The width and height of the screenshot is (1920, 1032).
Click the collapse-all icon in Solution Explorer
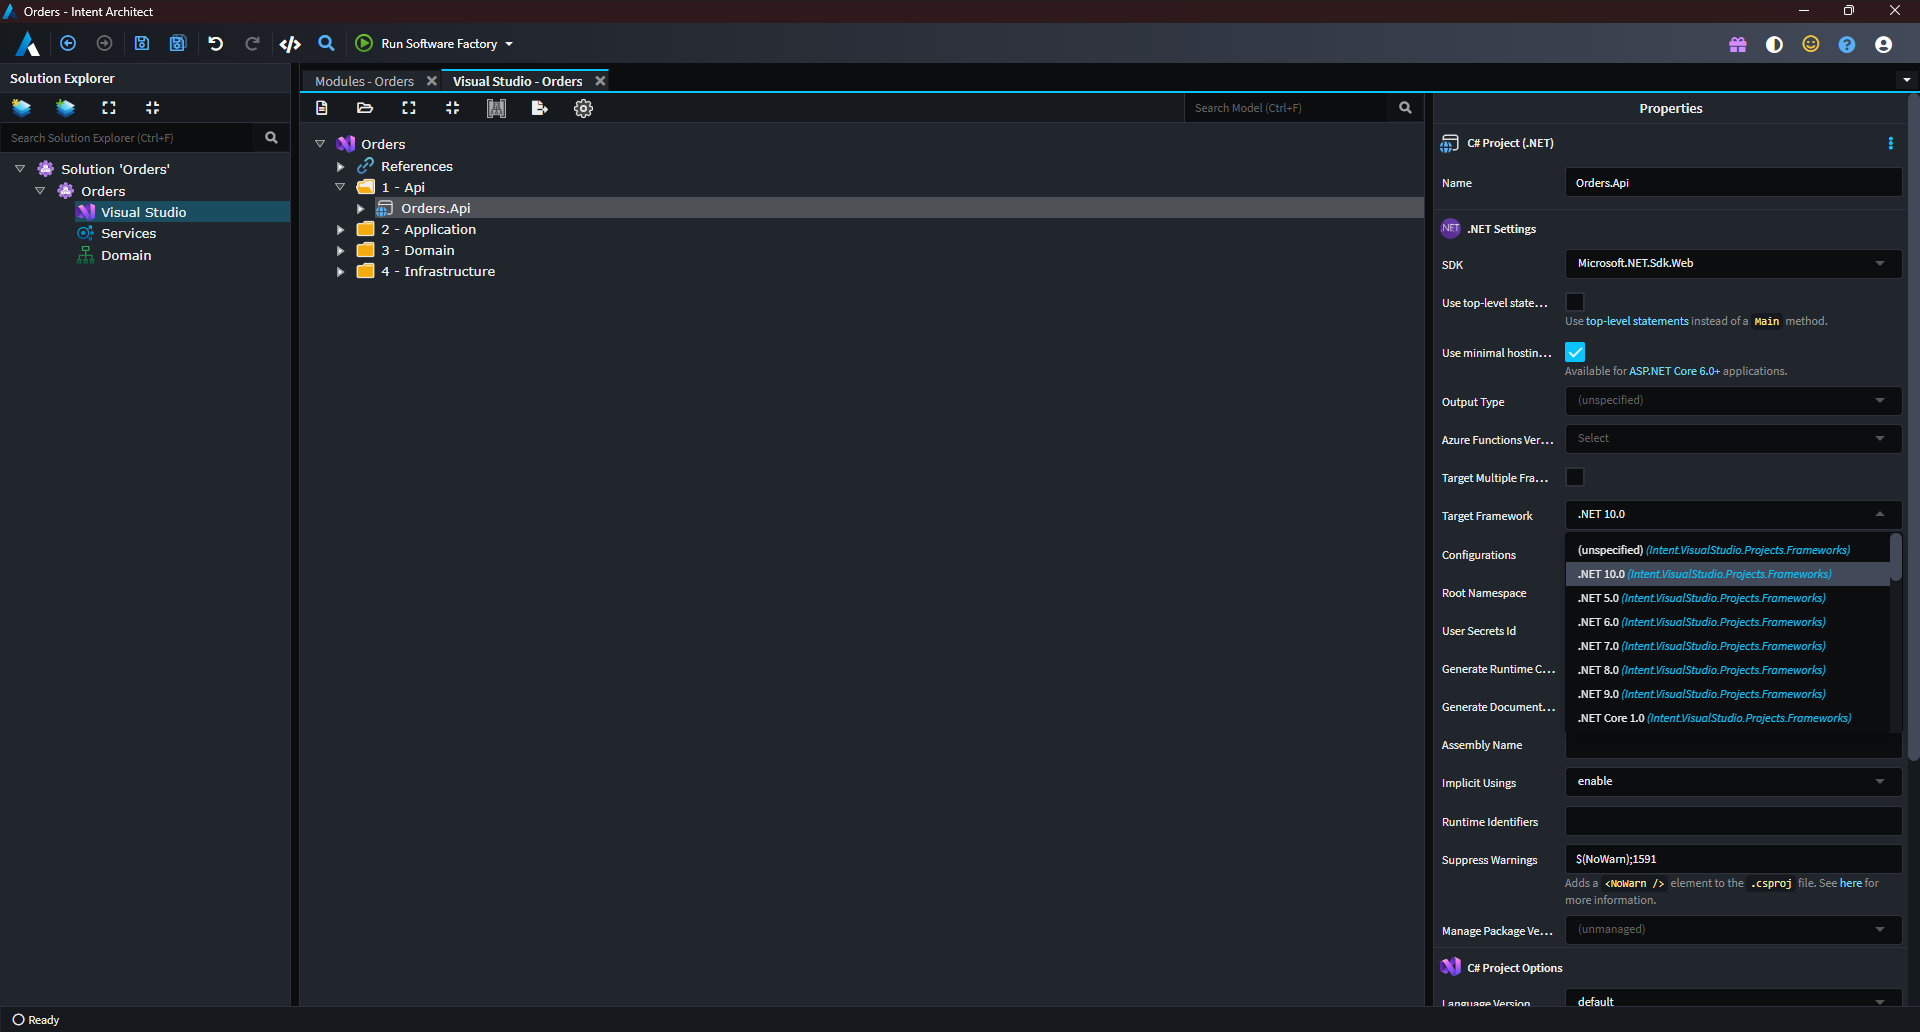pyautogui.click(x=152, y=107)
